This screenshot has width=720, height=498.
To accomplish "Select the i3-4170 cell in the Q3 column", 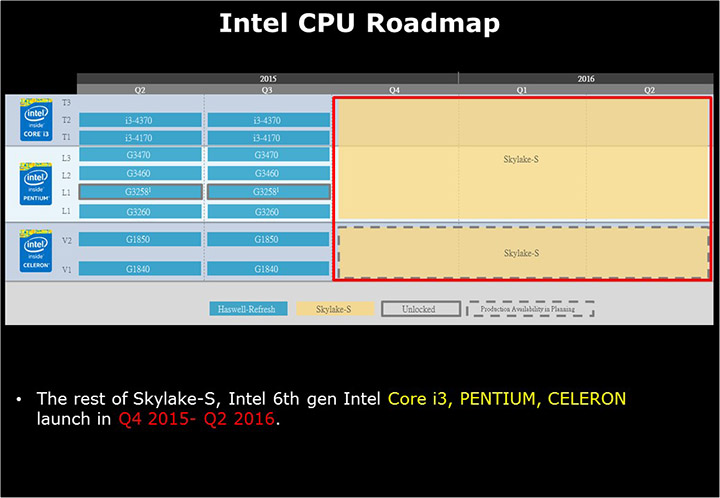I will [x=268, y=138].
